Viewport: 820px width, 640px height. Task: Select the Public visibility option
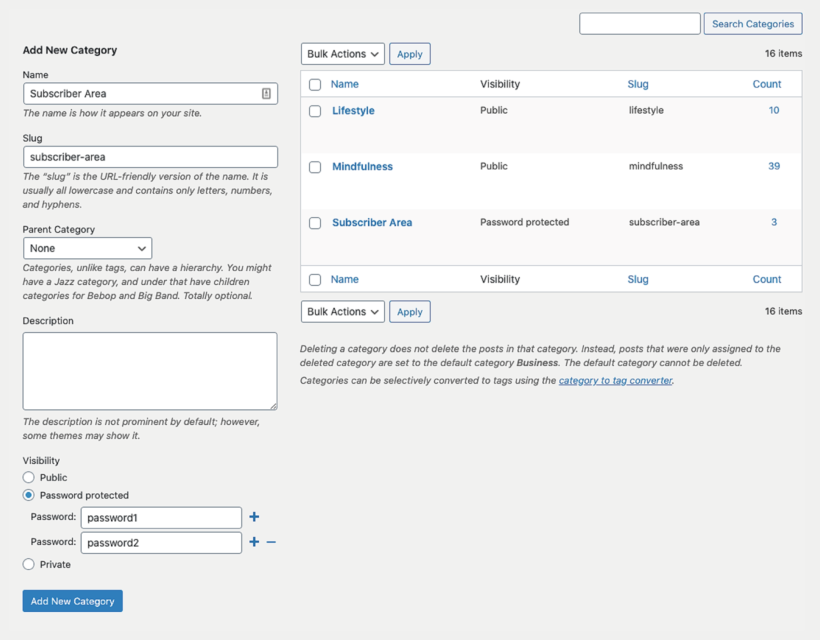point(29,477)
